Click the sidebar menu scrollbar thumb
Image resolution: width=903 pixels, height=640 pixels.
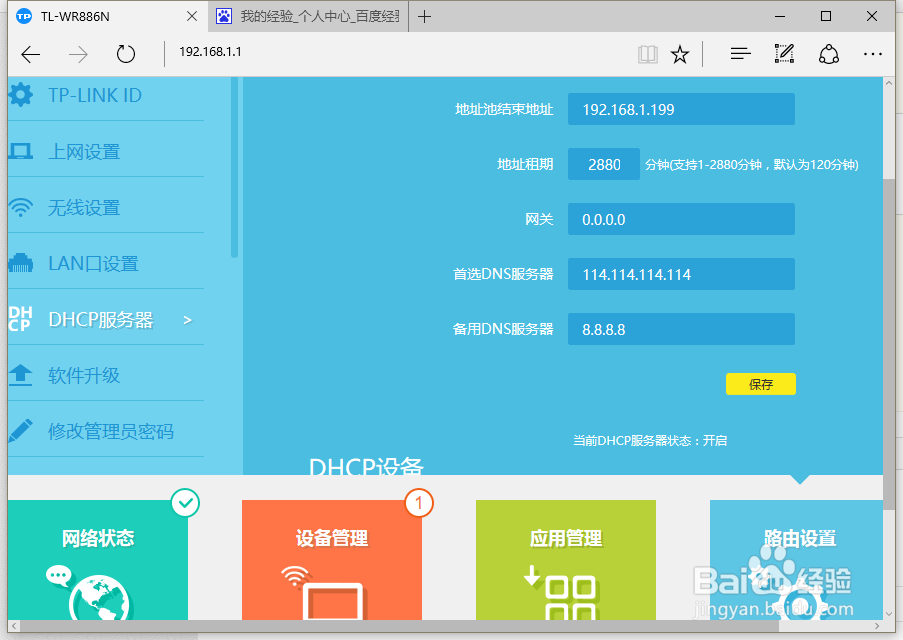234,167
